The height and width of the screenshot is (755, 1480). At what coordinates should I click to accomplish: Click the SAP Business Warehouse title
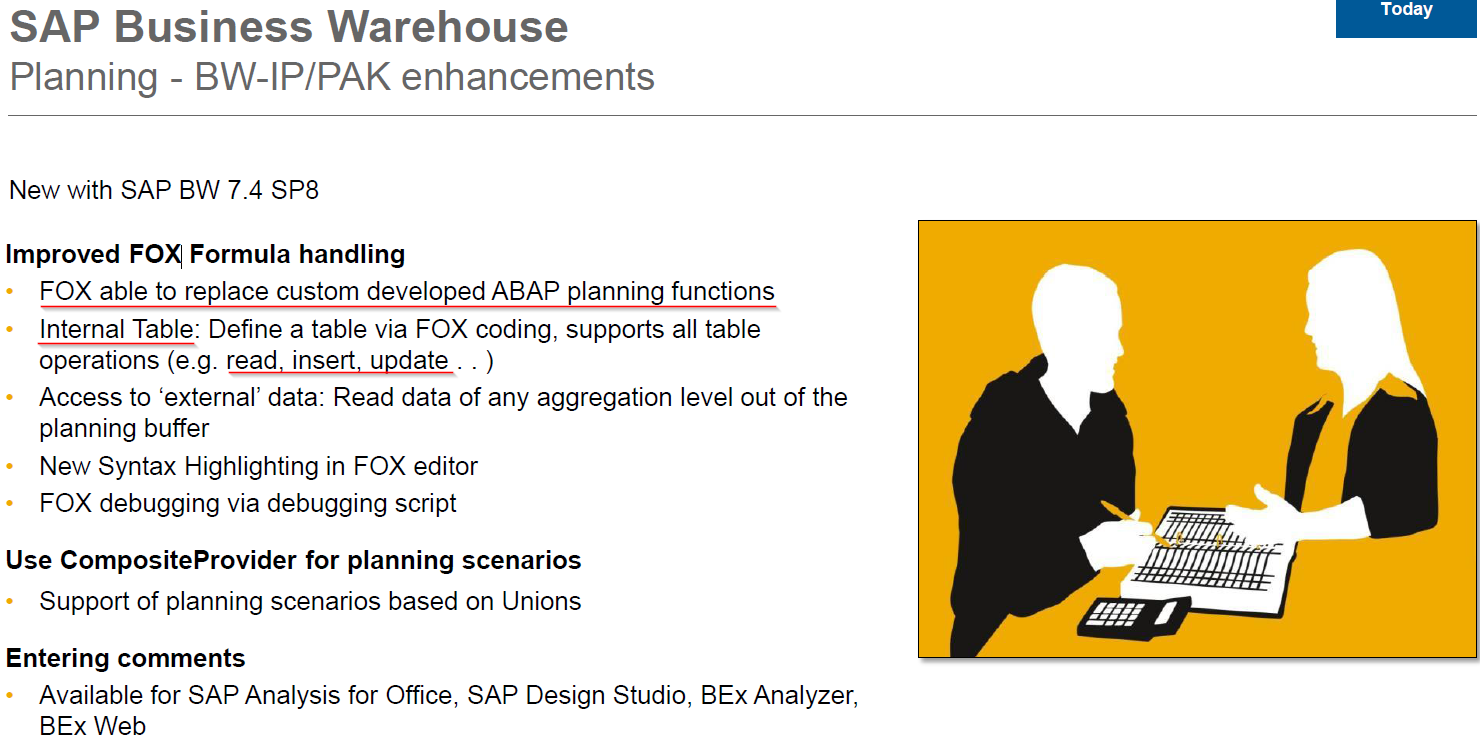click(x=289, y=27)
